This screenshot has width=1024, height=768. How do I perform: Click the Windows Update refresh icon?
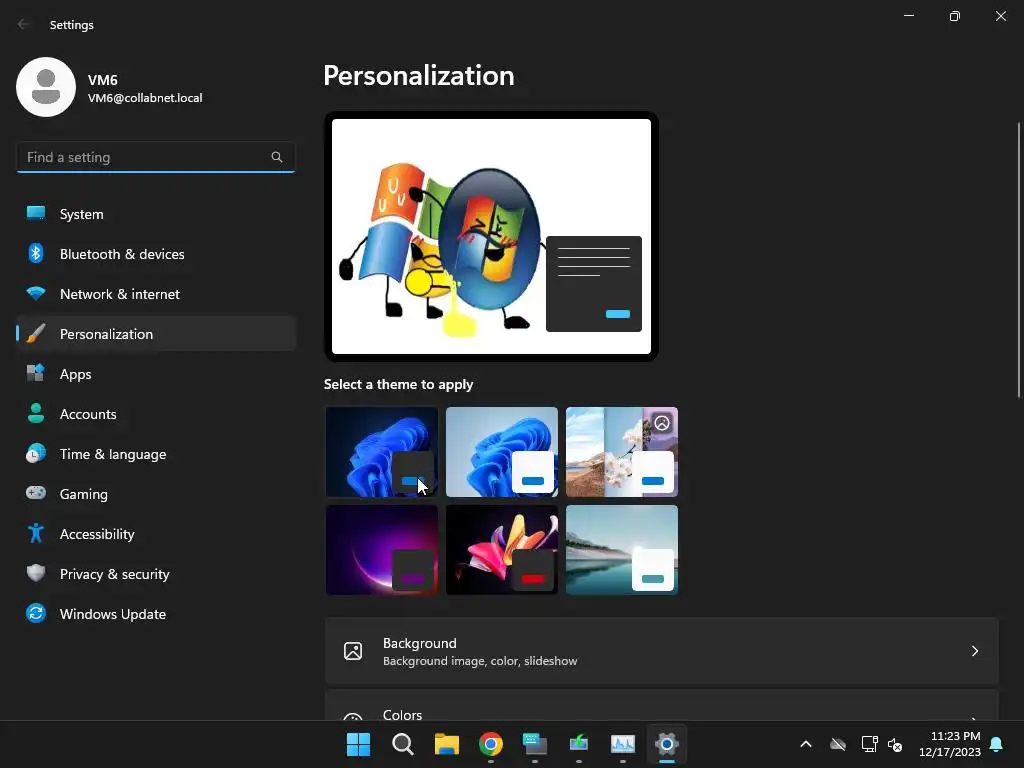(x=36, y=613)
